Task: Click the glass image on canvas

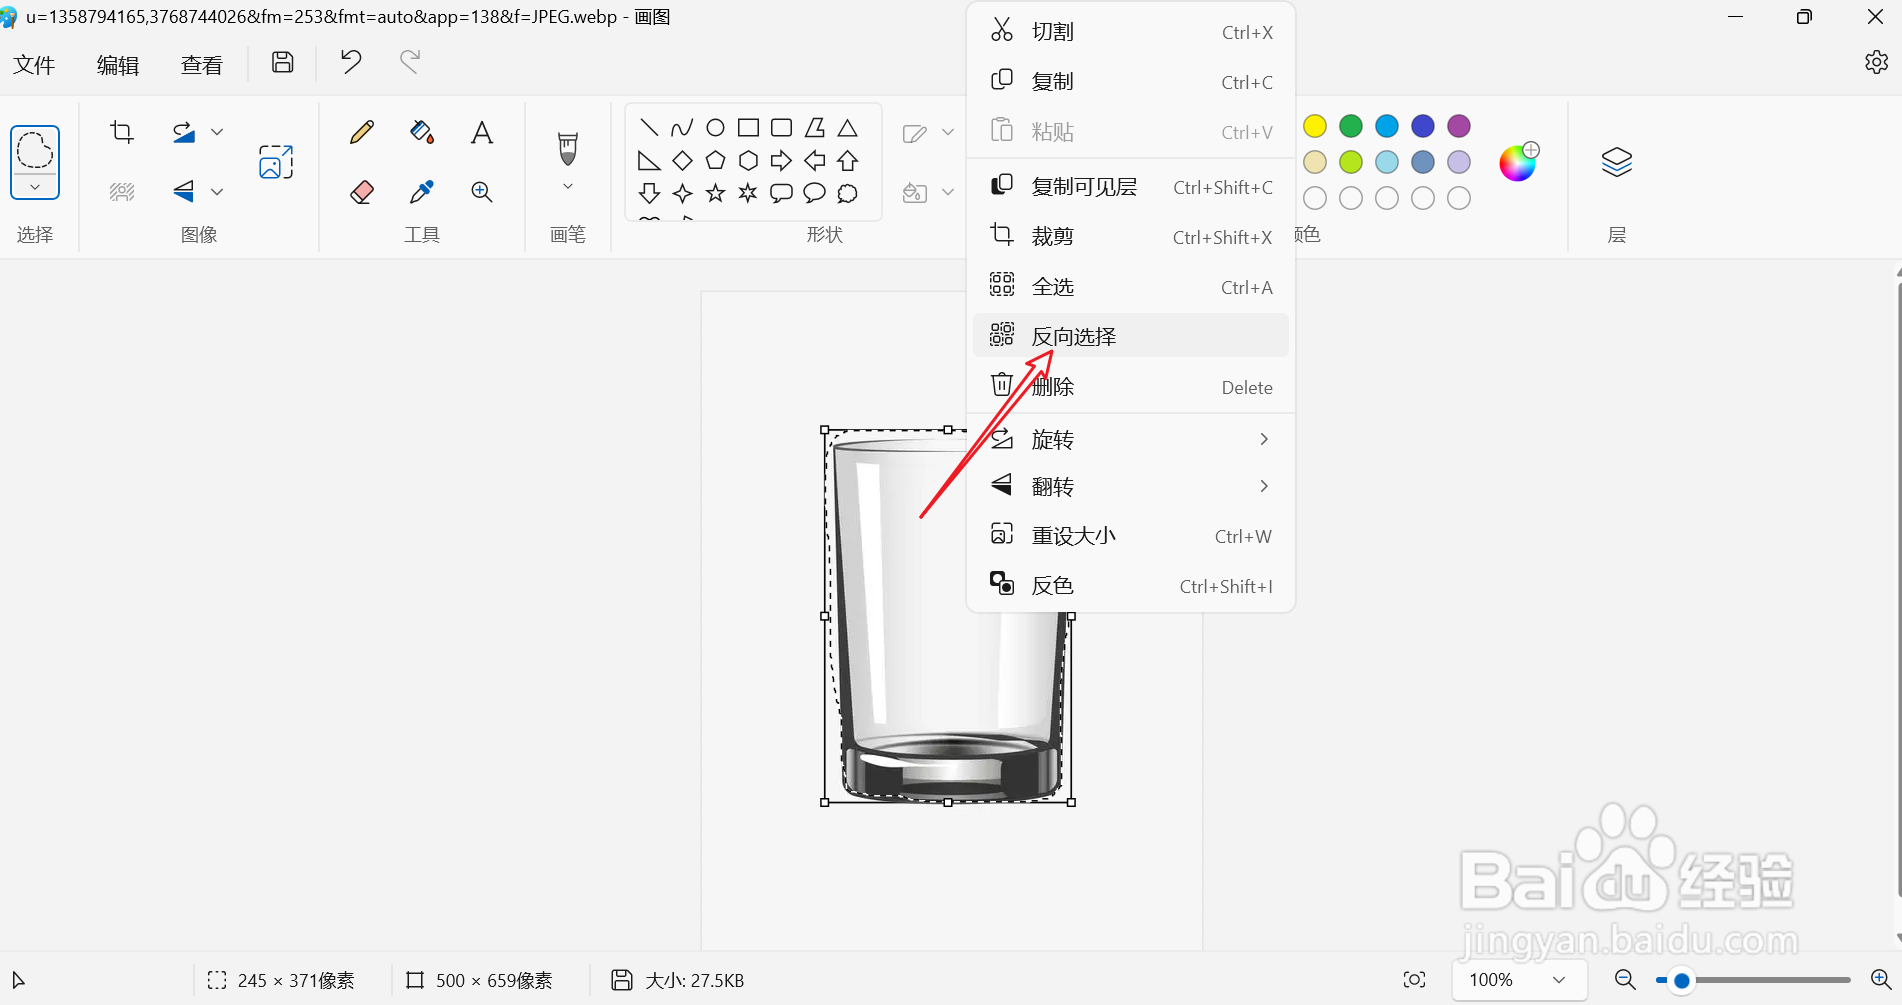Action: [x=948, y=616]
